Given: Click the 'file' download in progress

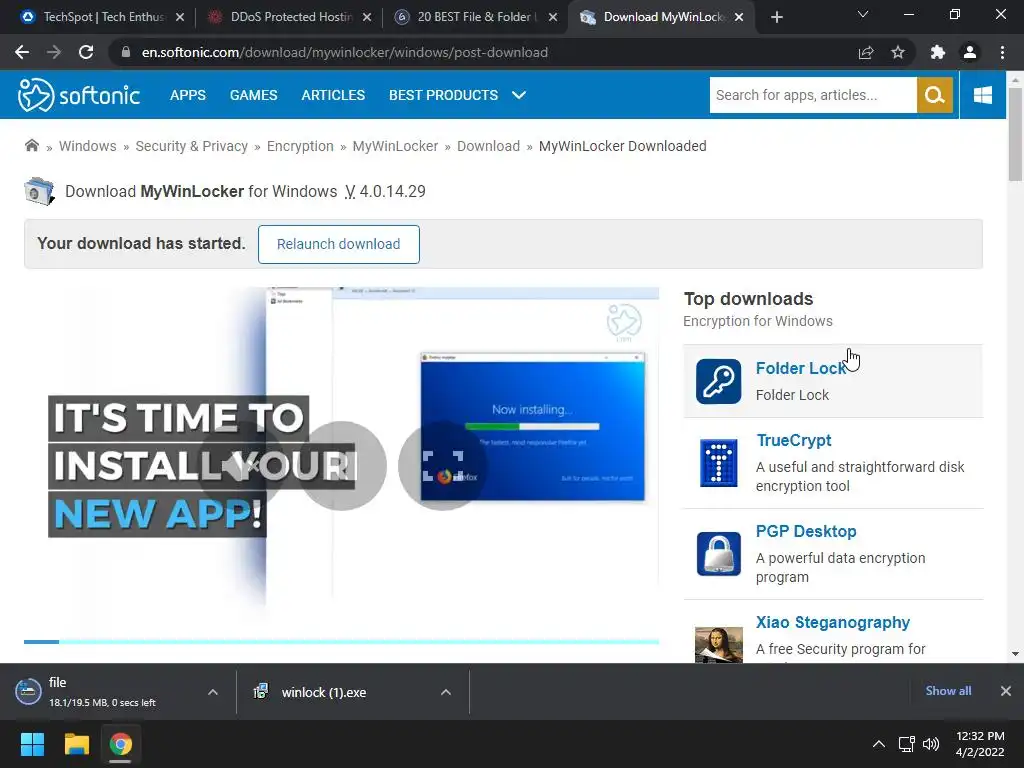Looking at the screenshot, I should pos(102,692).
